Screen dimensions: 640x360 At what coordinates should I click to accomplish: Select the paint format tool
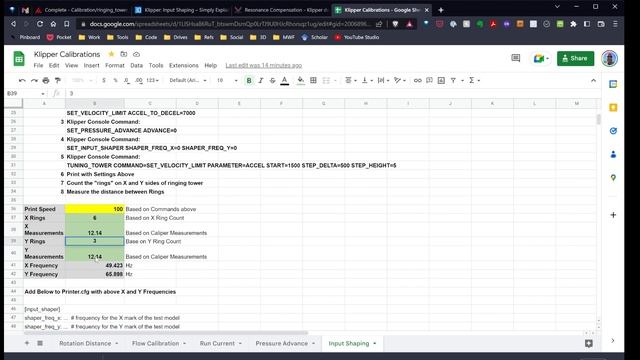(58, 80)
